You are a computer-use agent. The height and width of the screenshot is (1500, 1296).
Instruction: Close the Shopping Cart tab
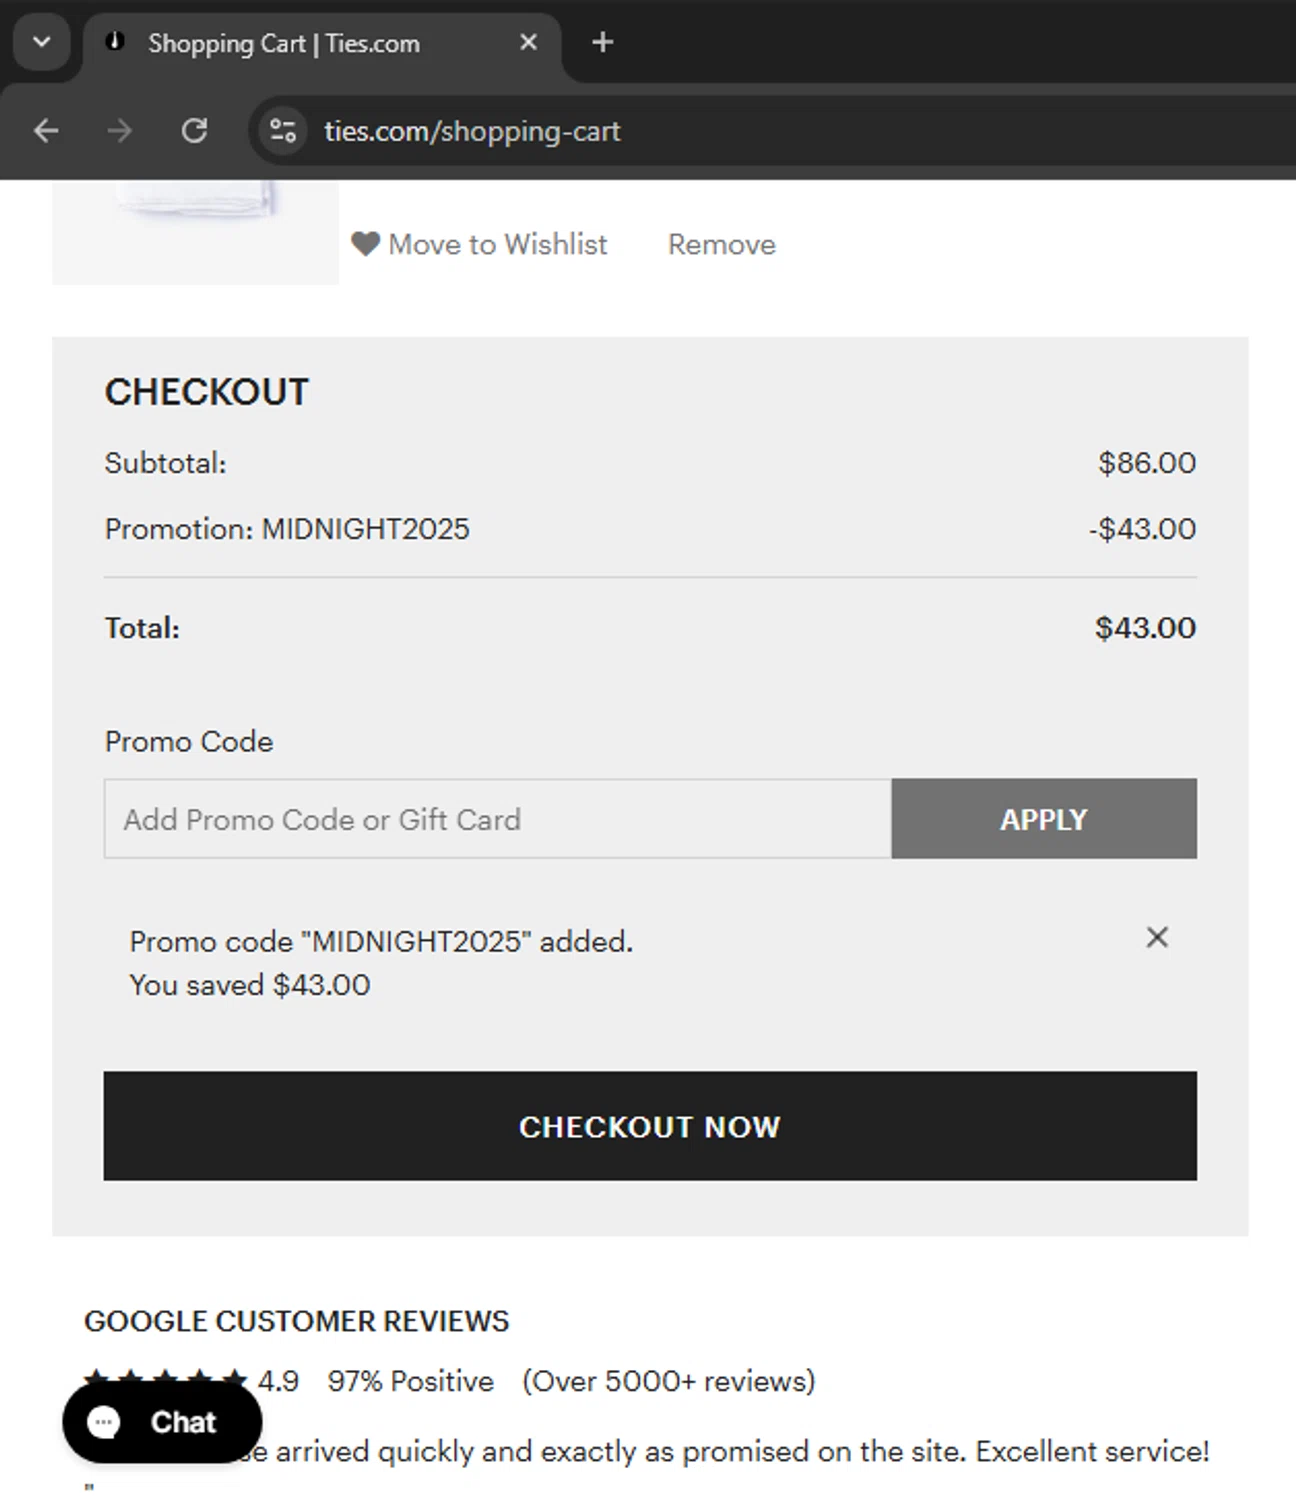(529, 43)
